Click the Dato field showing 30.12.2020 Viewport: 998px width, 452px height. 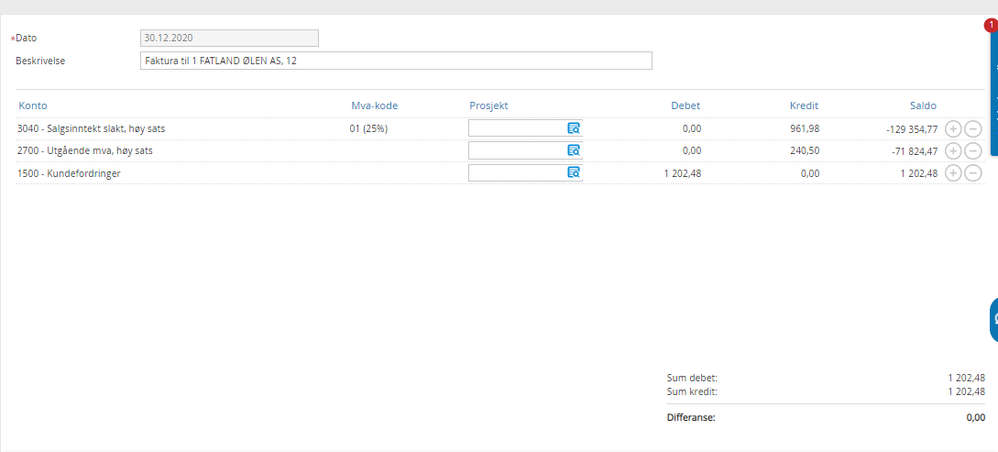pos(229,38)
